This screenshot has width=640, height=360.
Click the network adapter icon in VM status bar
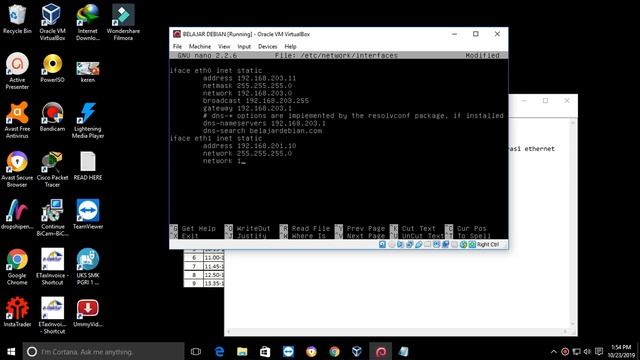click(409, 244)
